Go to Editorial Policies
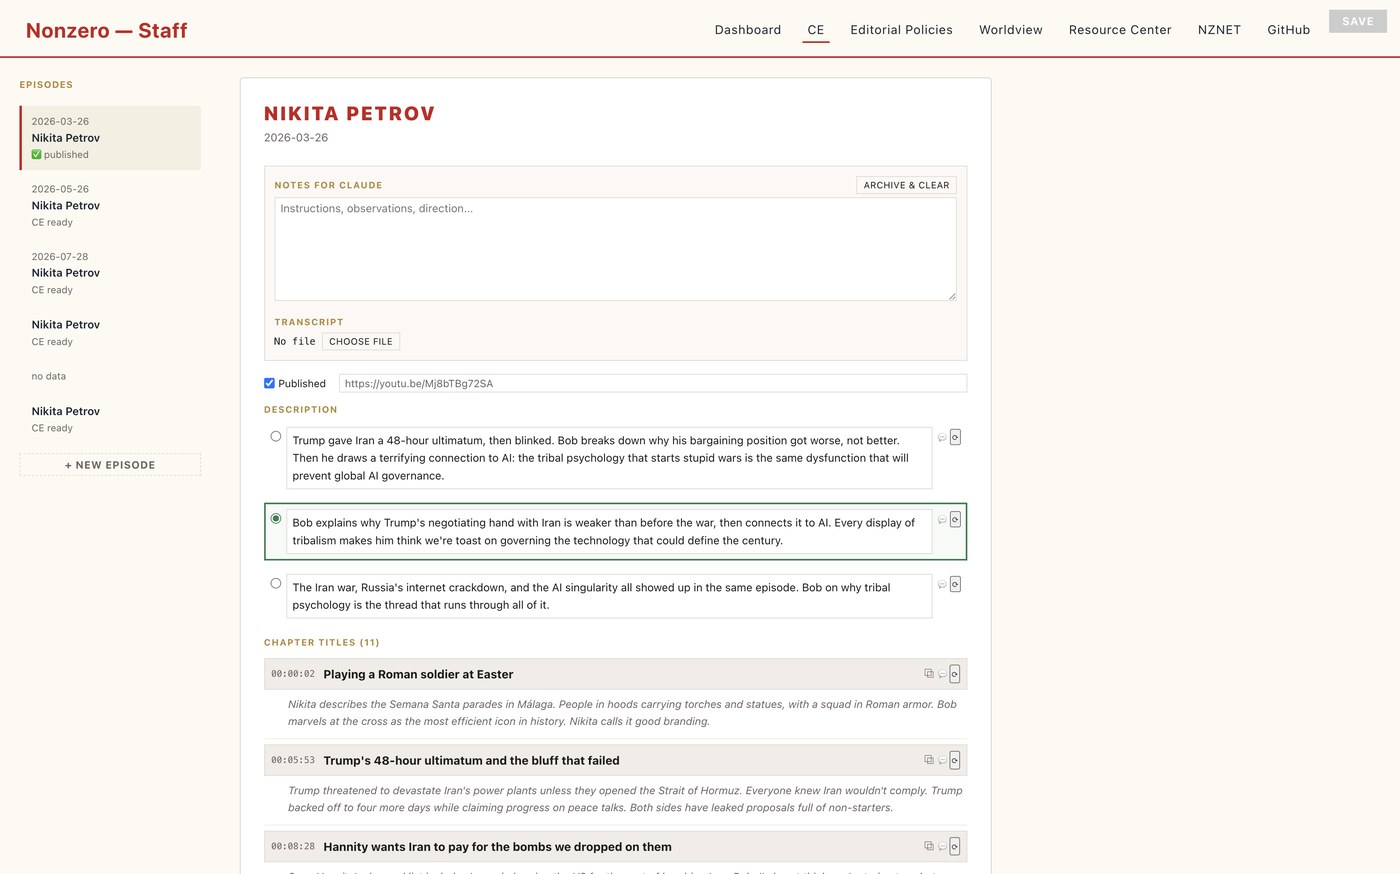The height and width of the screenshot is (874, 1400). pos(901,30)
